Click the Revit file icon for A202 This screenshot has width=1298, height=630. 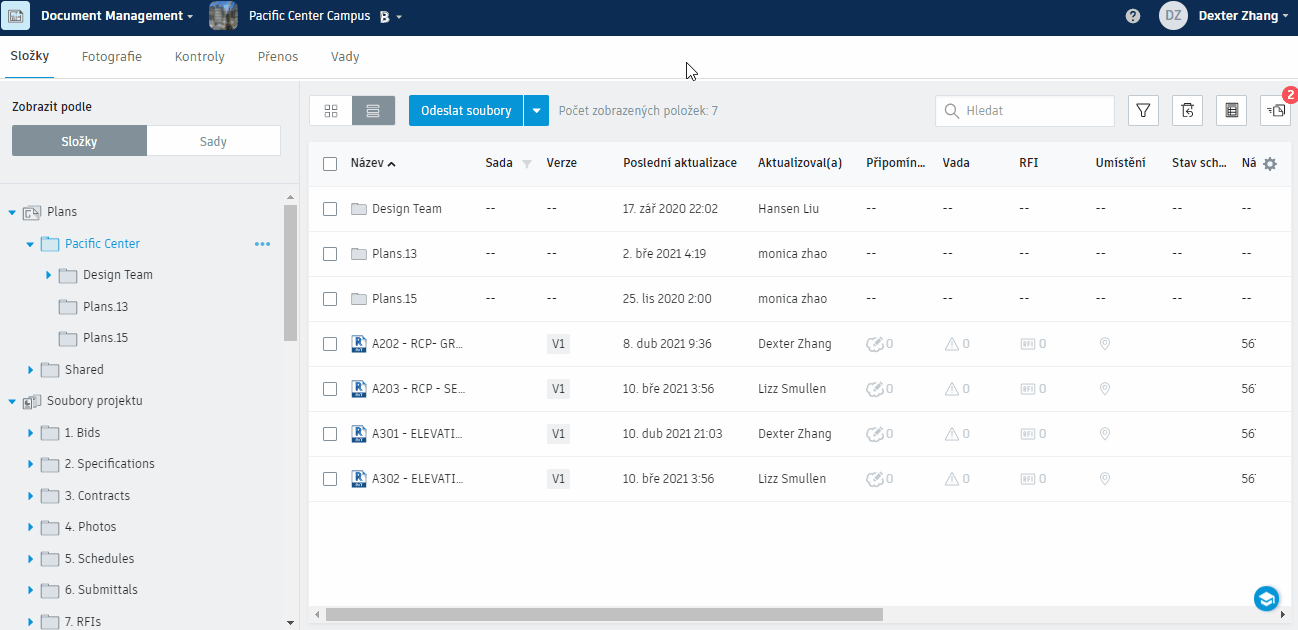(359, 344)
